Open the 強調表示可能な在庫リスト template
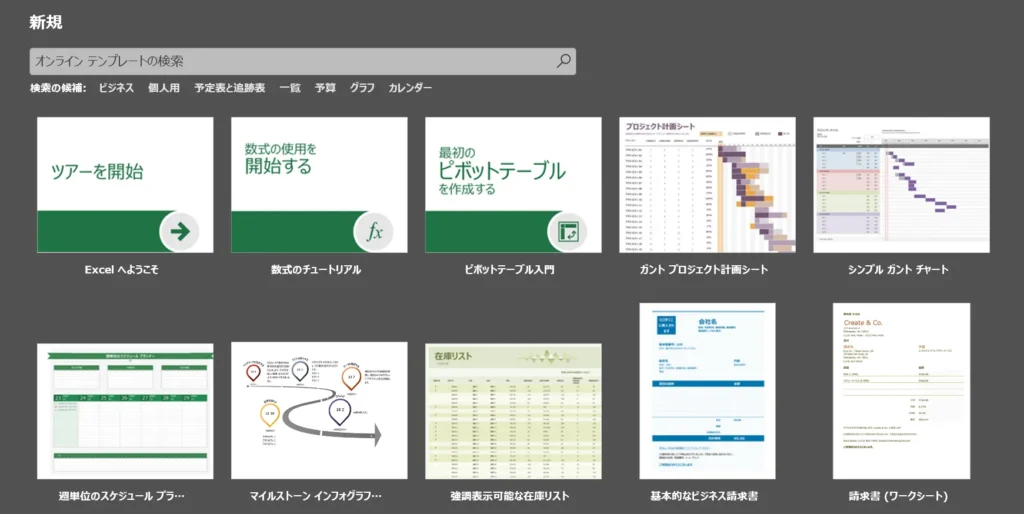 [513, 411]
